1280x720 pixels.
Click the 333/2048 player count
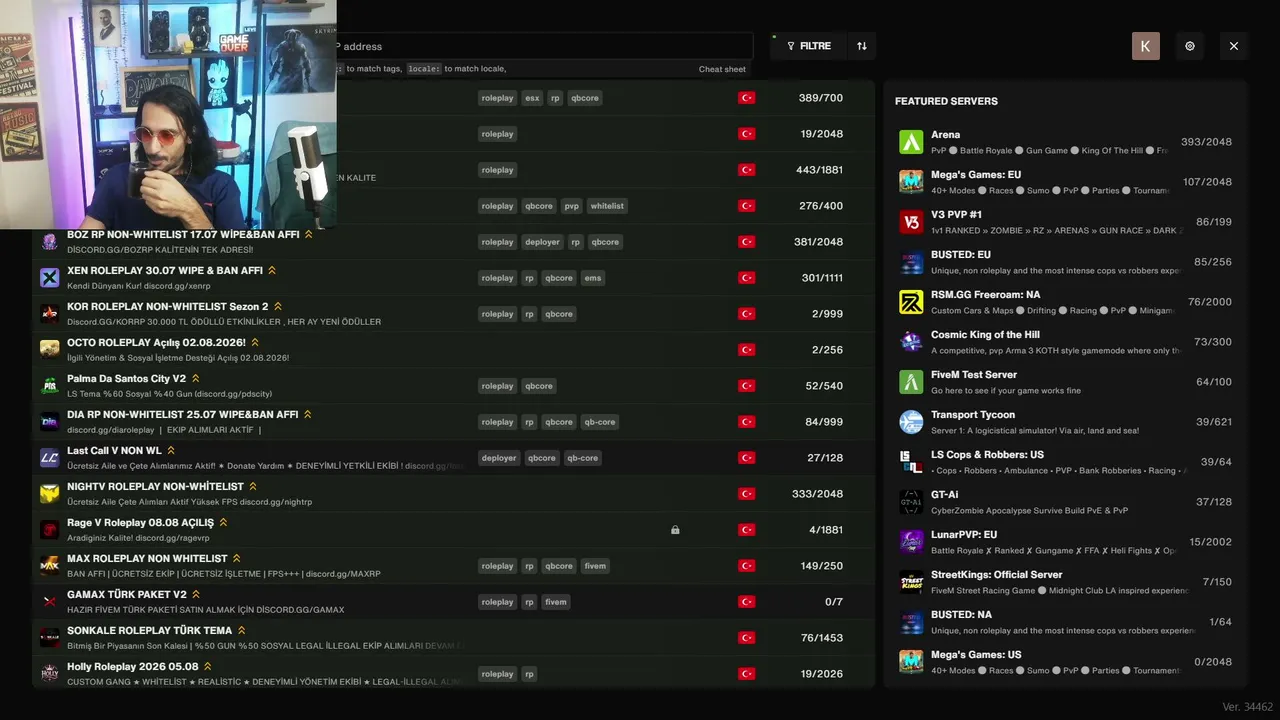[817, 494]
